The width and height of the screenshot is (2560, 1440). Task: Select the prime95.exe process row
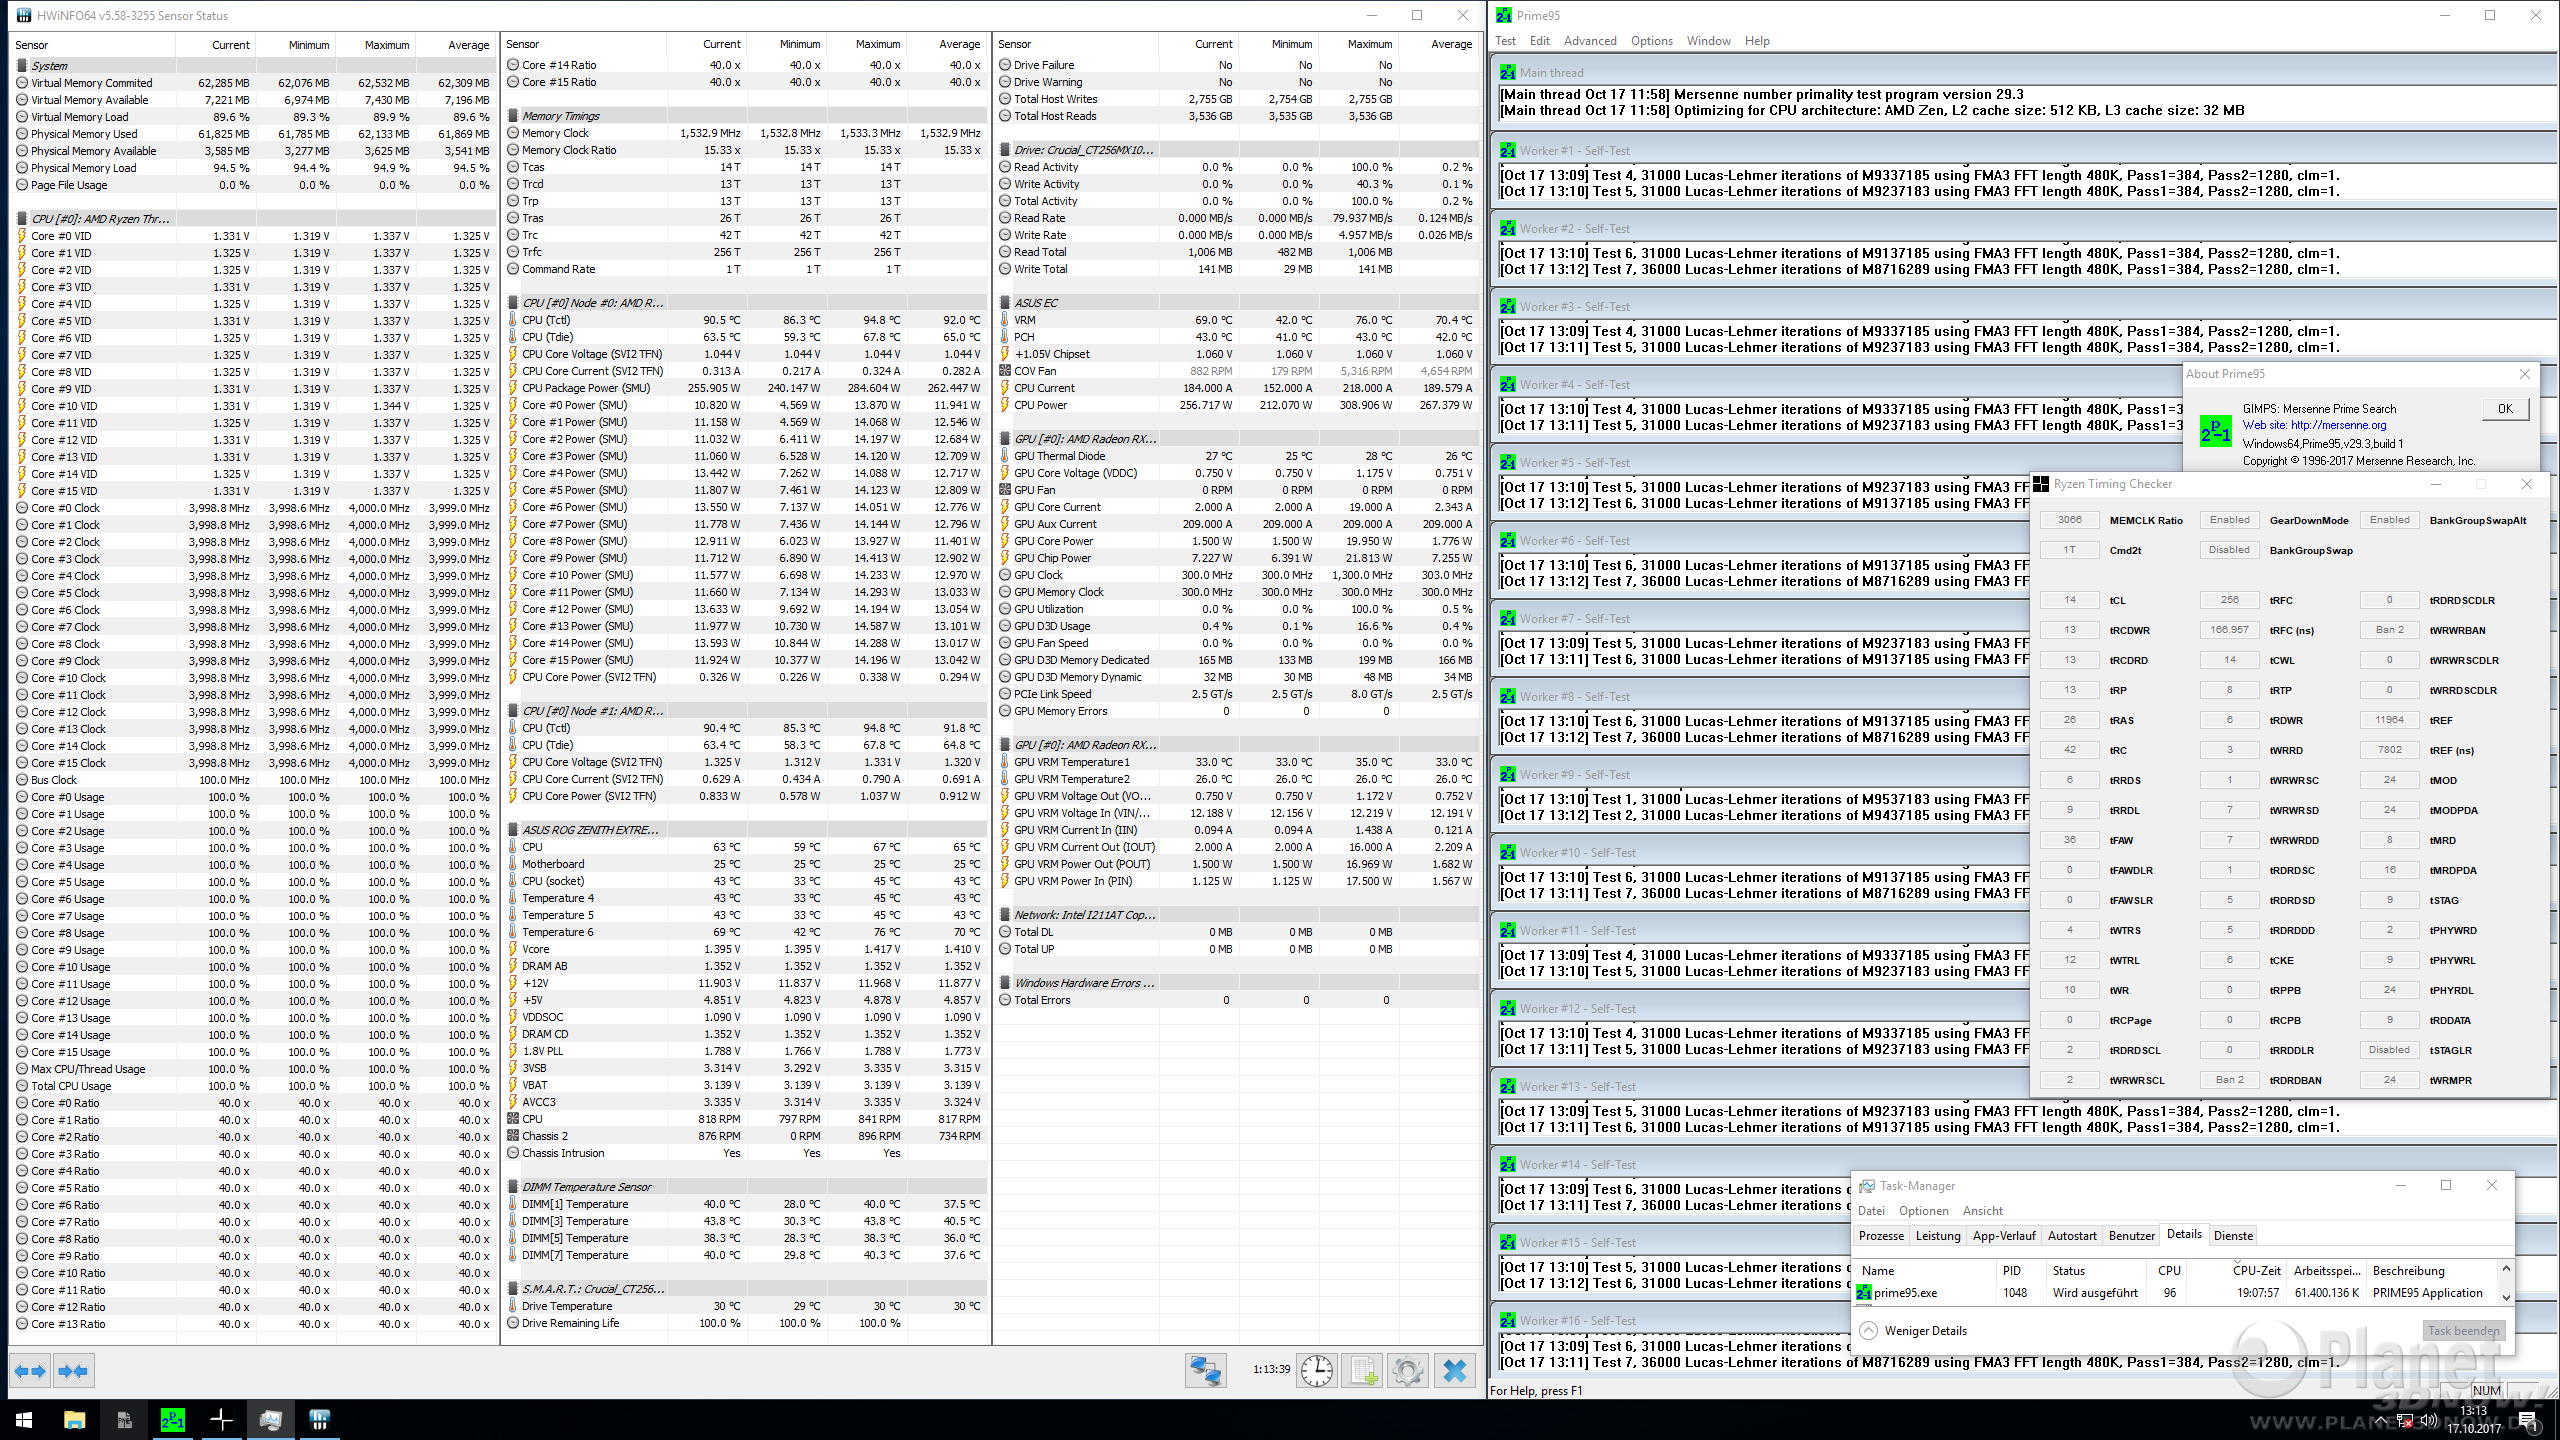(2176, 1293)
